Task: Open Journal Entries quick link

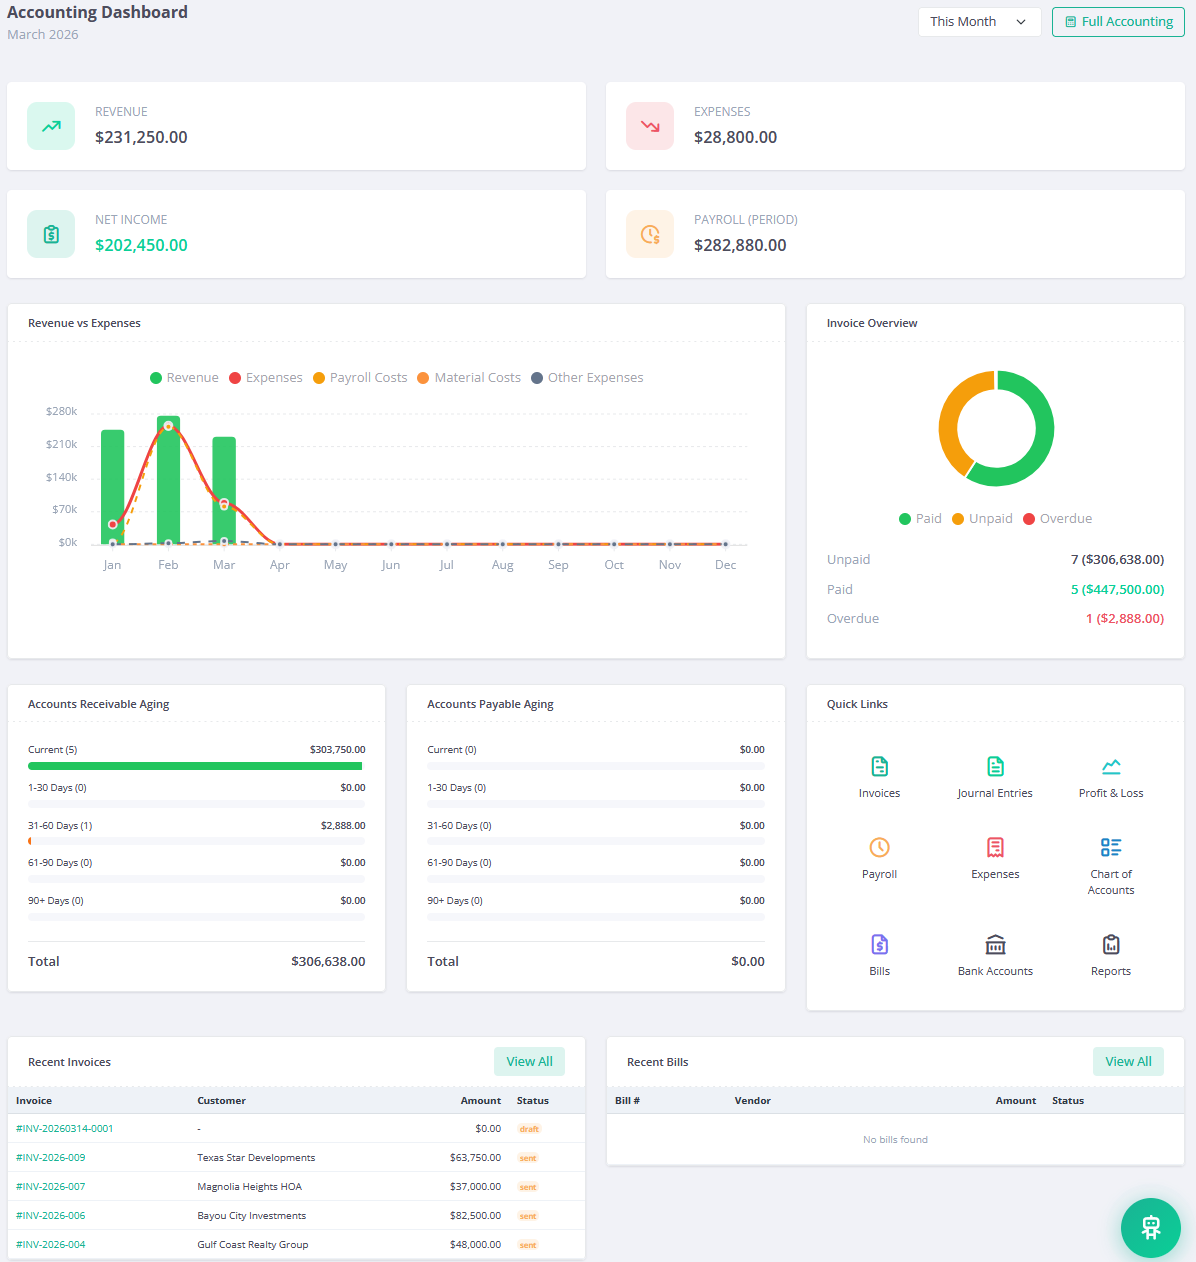Action: point(995,775)
